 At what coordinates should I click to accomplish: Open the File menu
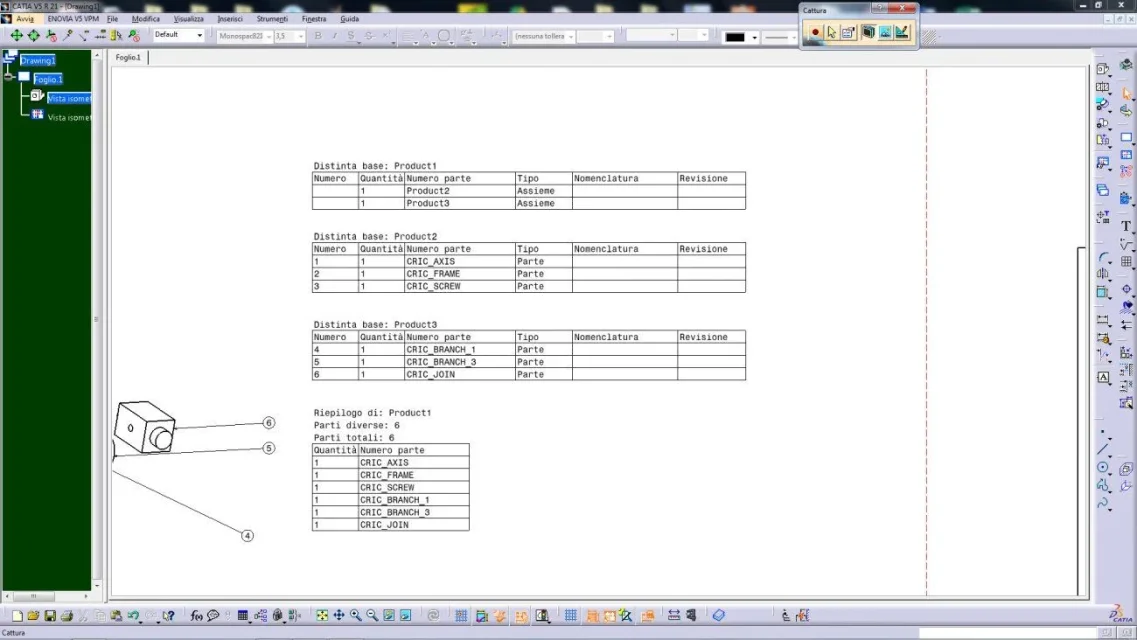(112, 19)
